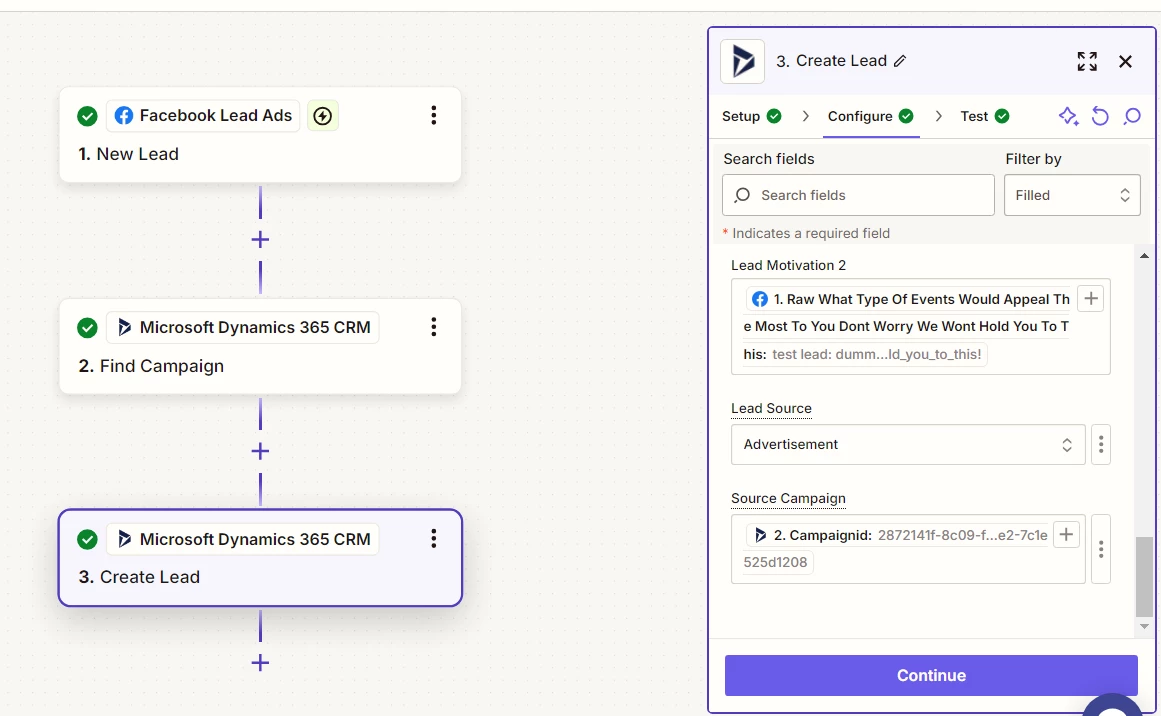
Task: Select the 1. New Lead step title
Action: click(129, 154)
